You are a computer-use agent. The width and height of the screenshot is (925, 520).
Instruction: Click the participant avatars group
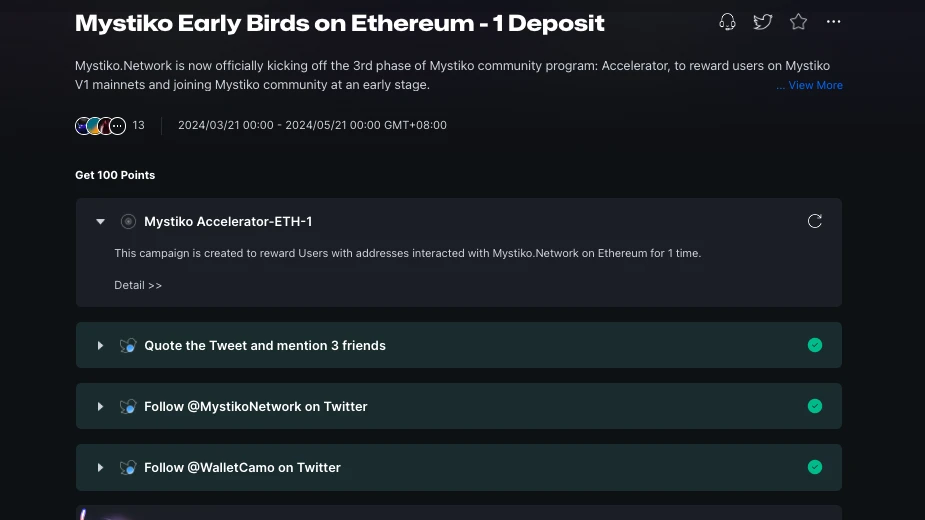[100, 125]
